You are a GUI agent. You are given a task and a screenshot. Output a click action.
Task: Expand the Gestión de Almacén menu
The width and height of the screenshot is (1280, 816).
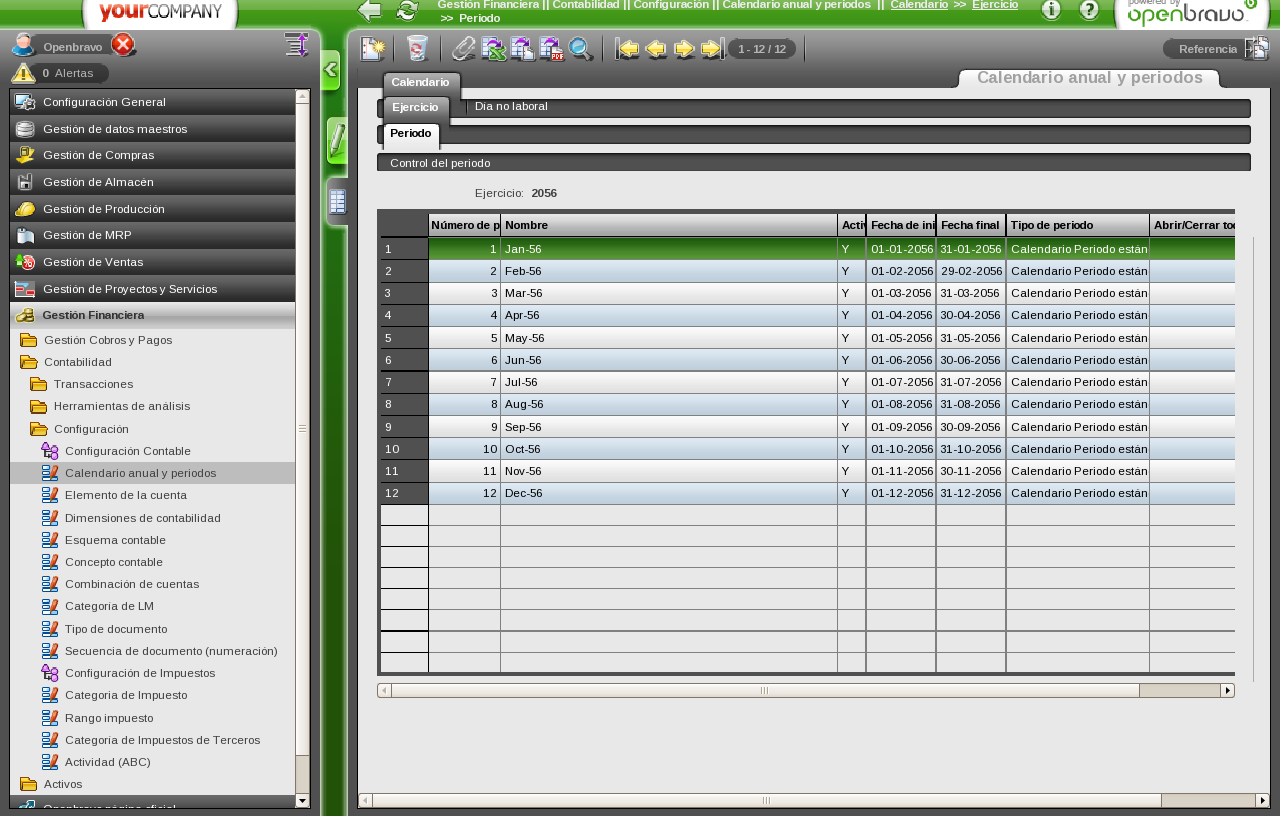pyautogui.click(x=153, y=182)
